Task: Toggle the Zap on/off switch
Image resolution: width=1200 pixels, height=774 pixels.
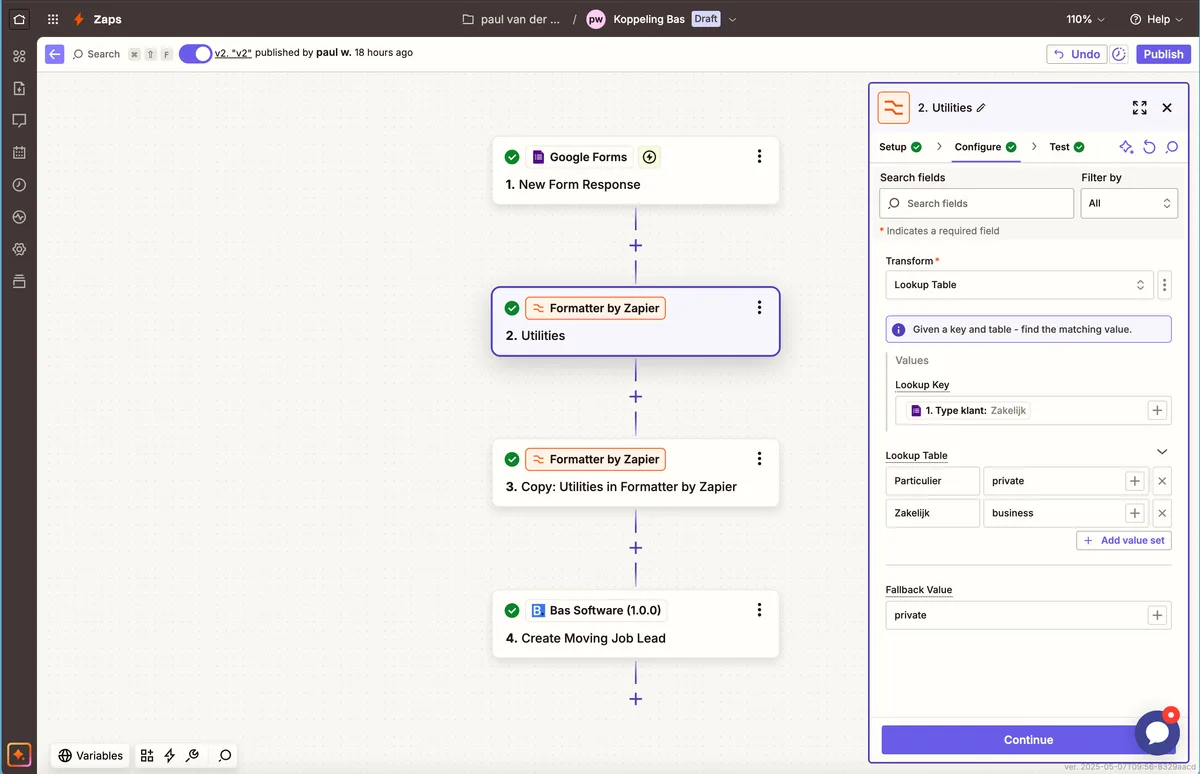Action: (x=195, y=54)
